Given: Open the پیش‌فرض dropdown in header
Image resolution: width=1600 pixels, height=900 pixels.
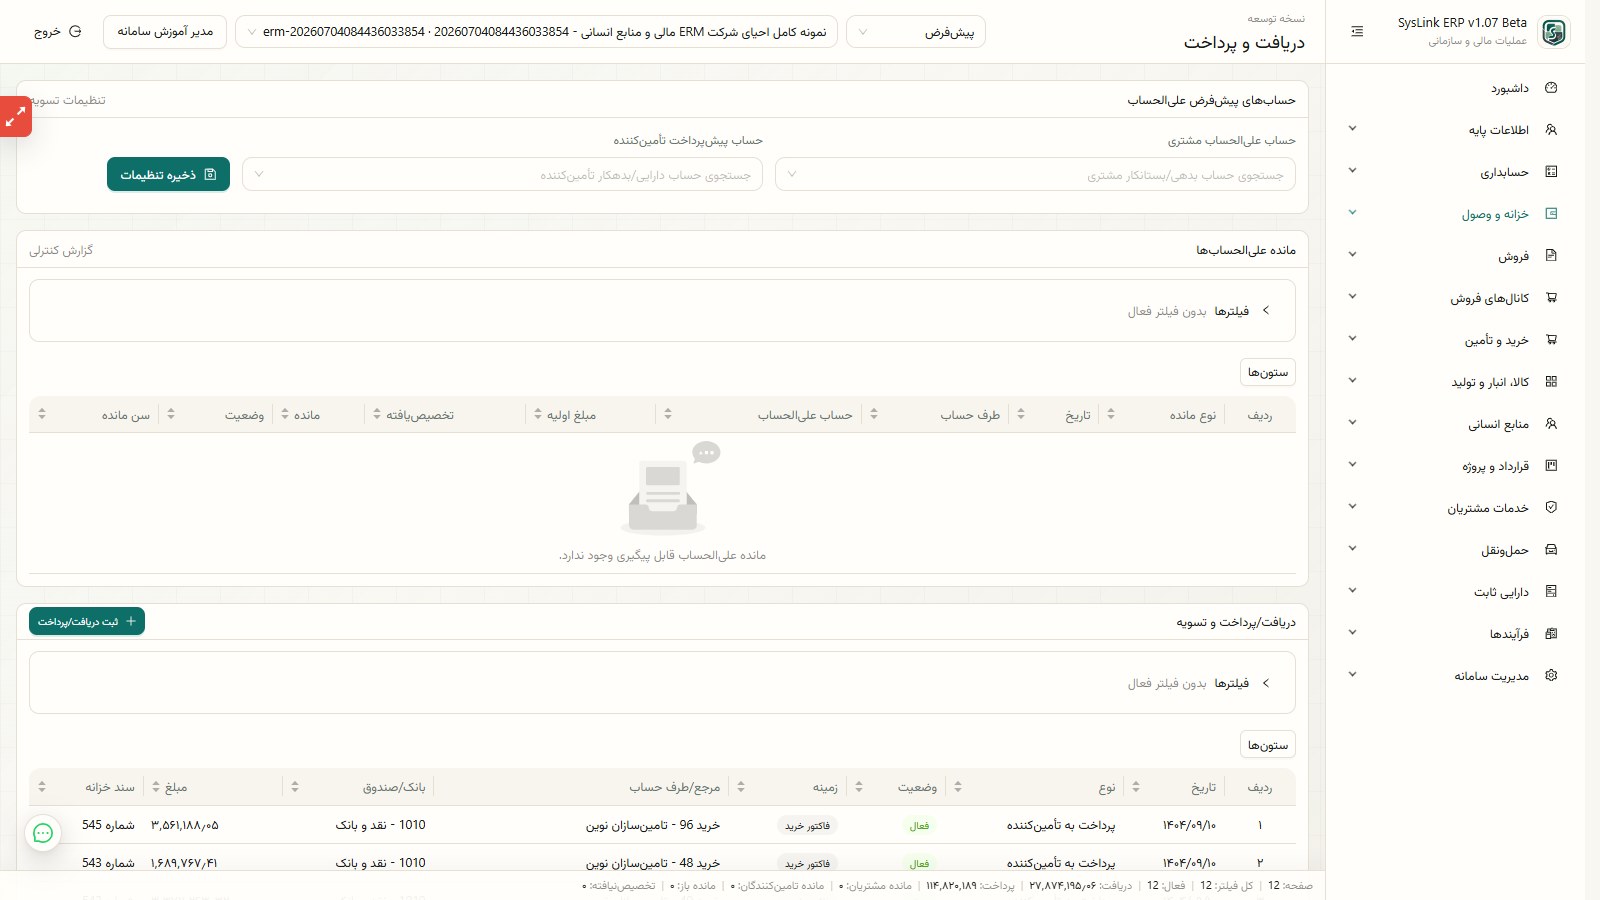Looking at the screenshot, I should [x=916, y=32].
